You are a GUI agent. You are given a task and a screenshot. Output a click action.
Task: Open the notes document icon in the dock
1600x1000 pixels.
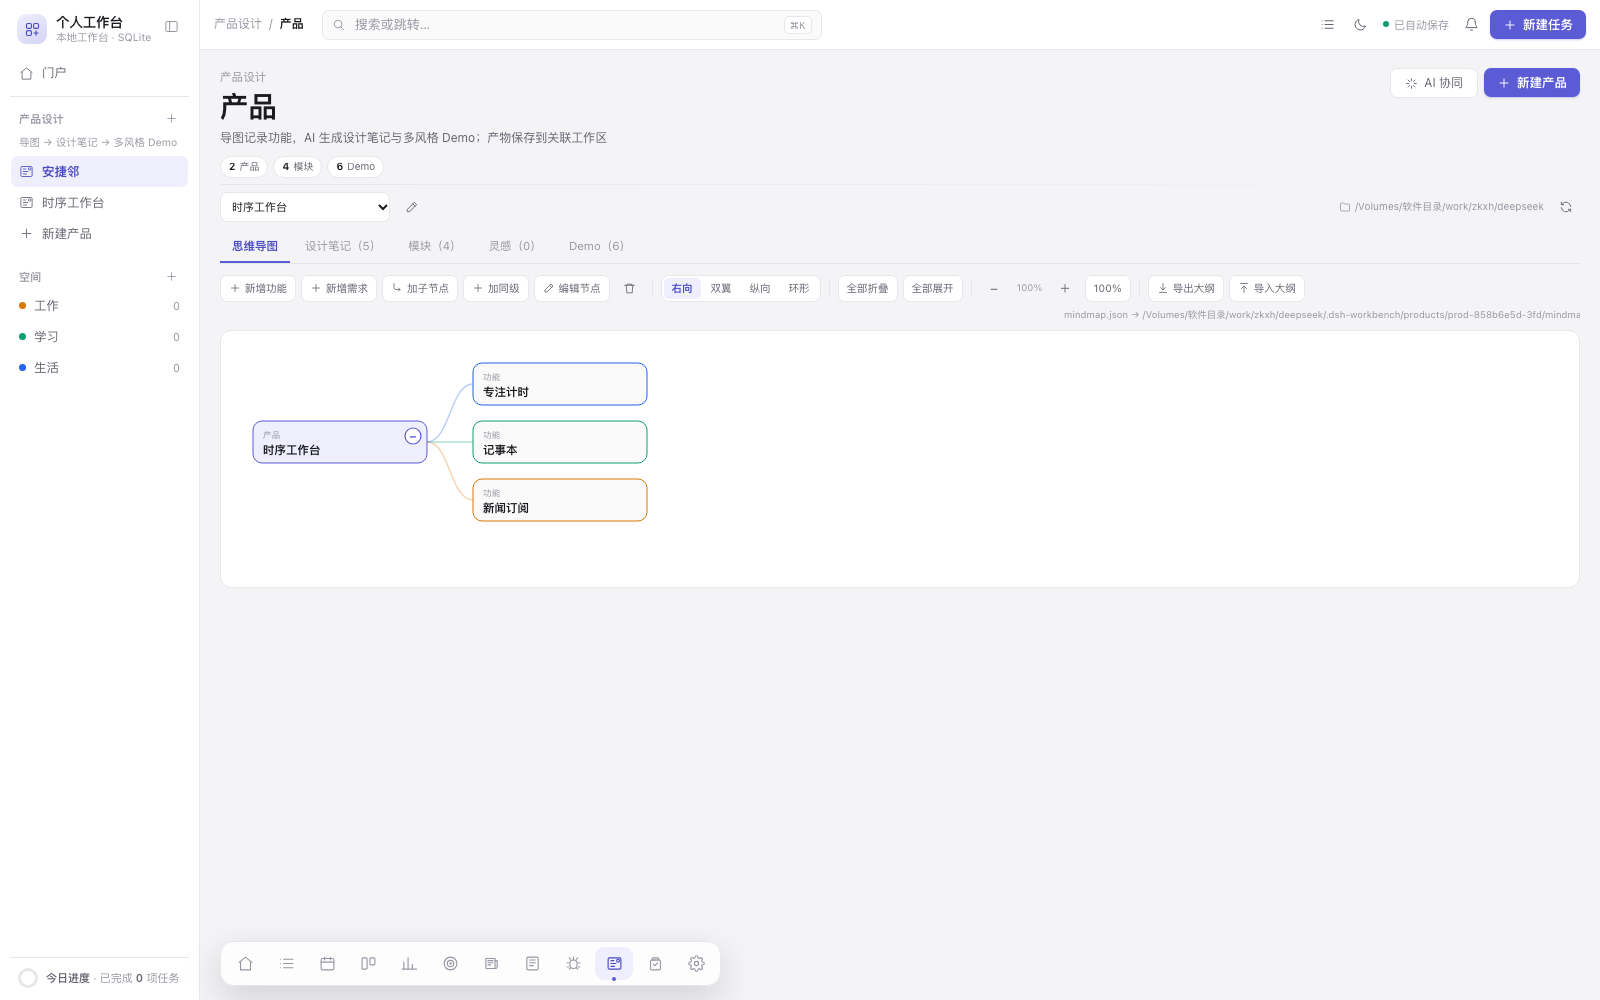[532, 964]
